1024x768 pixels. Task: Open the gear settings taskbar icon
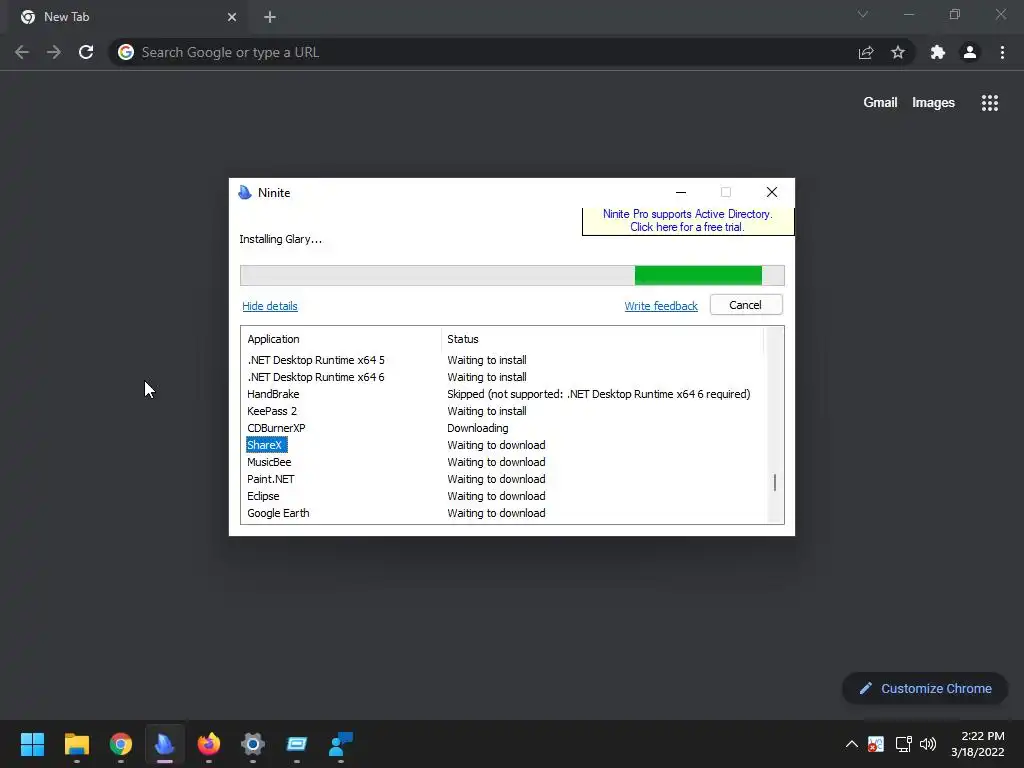253,744
